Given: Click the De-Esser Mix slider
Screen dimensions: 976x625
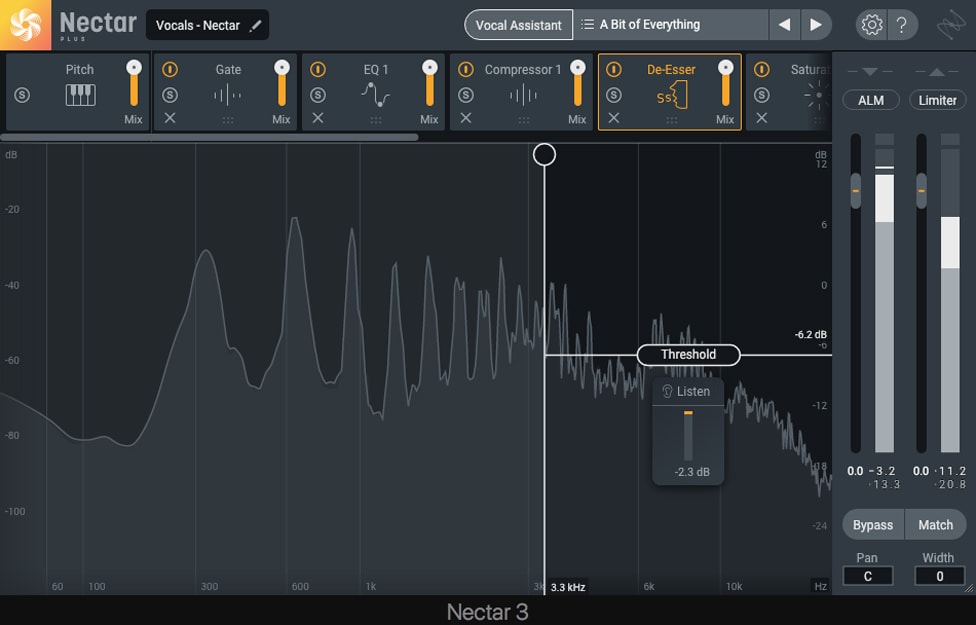Looking at the screenshot, I should point(726,83).
